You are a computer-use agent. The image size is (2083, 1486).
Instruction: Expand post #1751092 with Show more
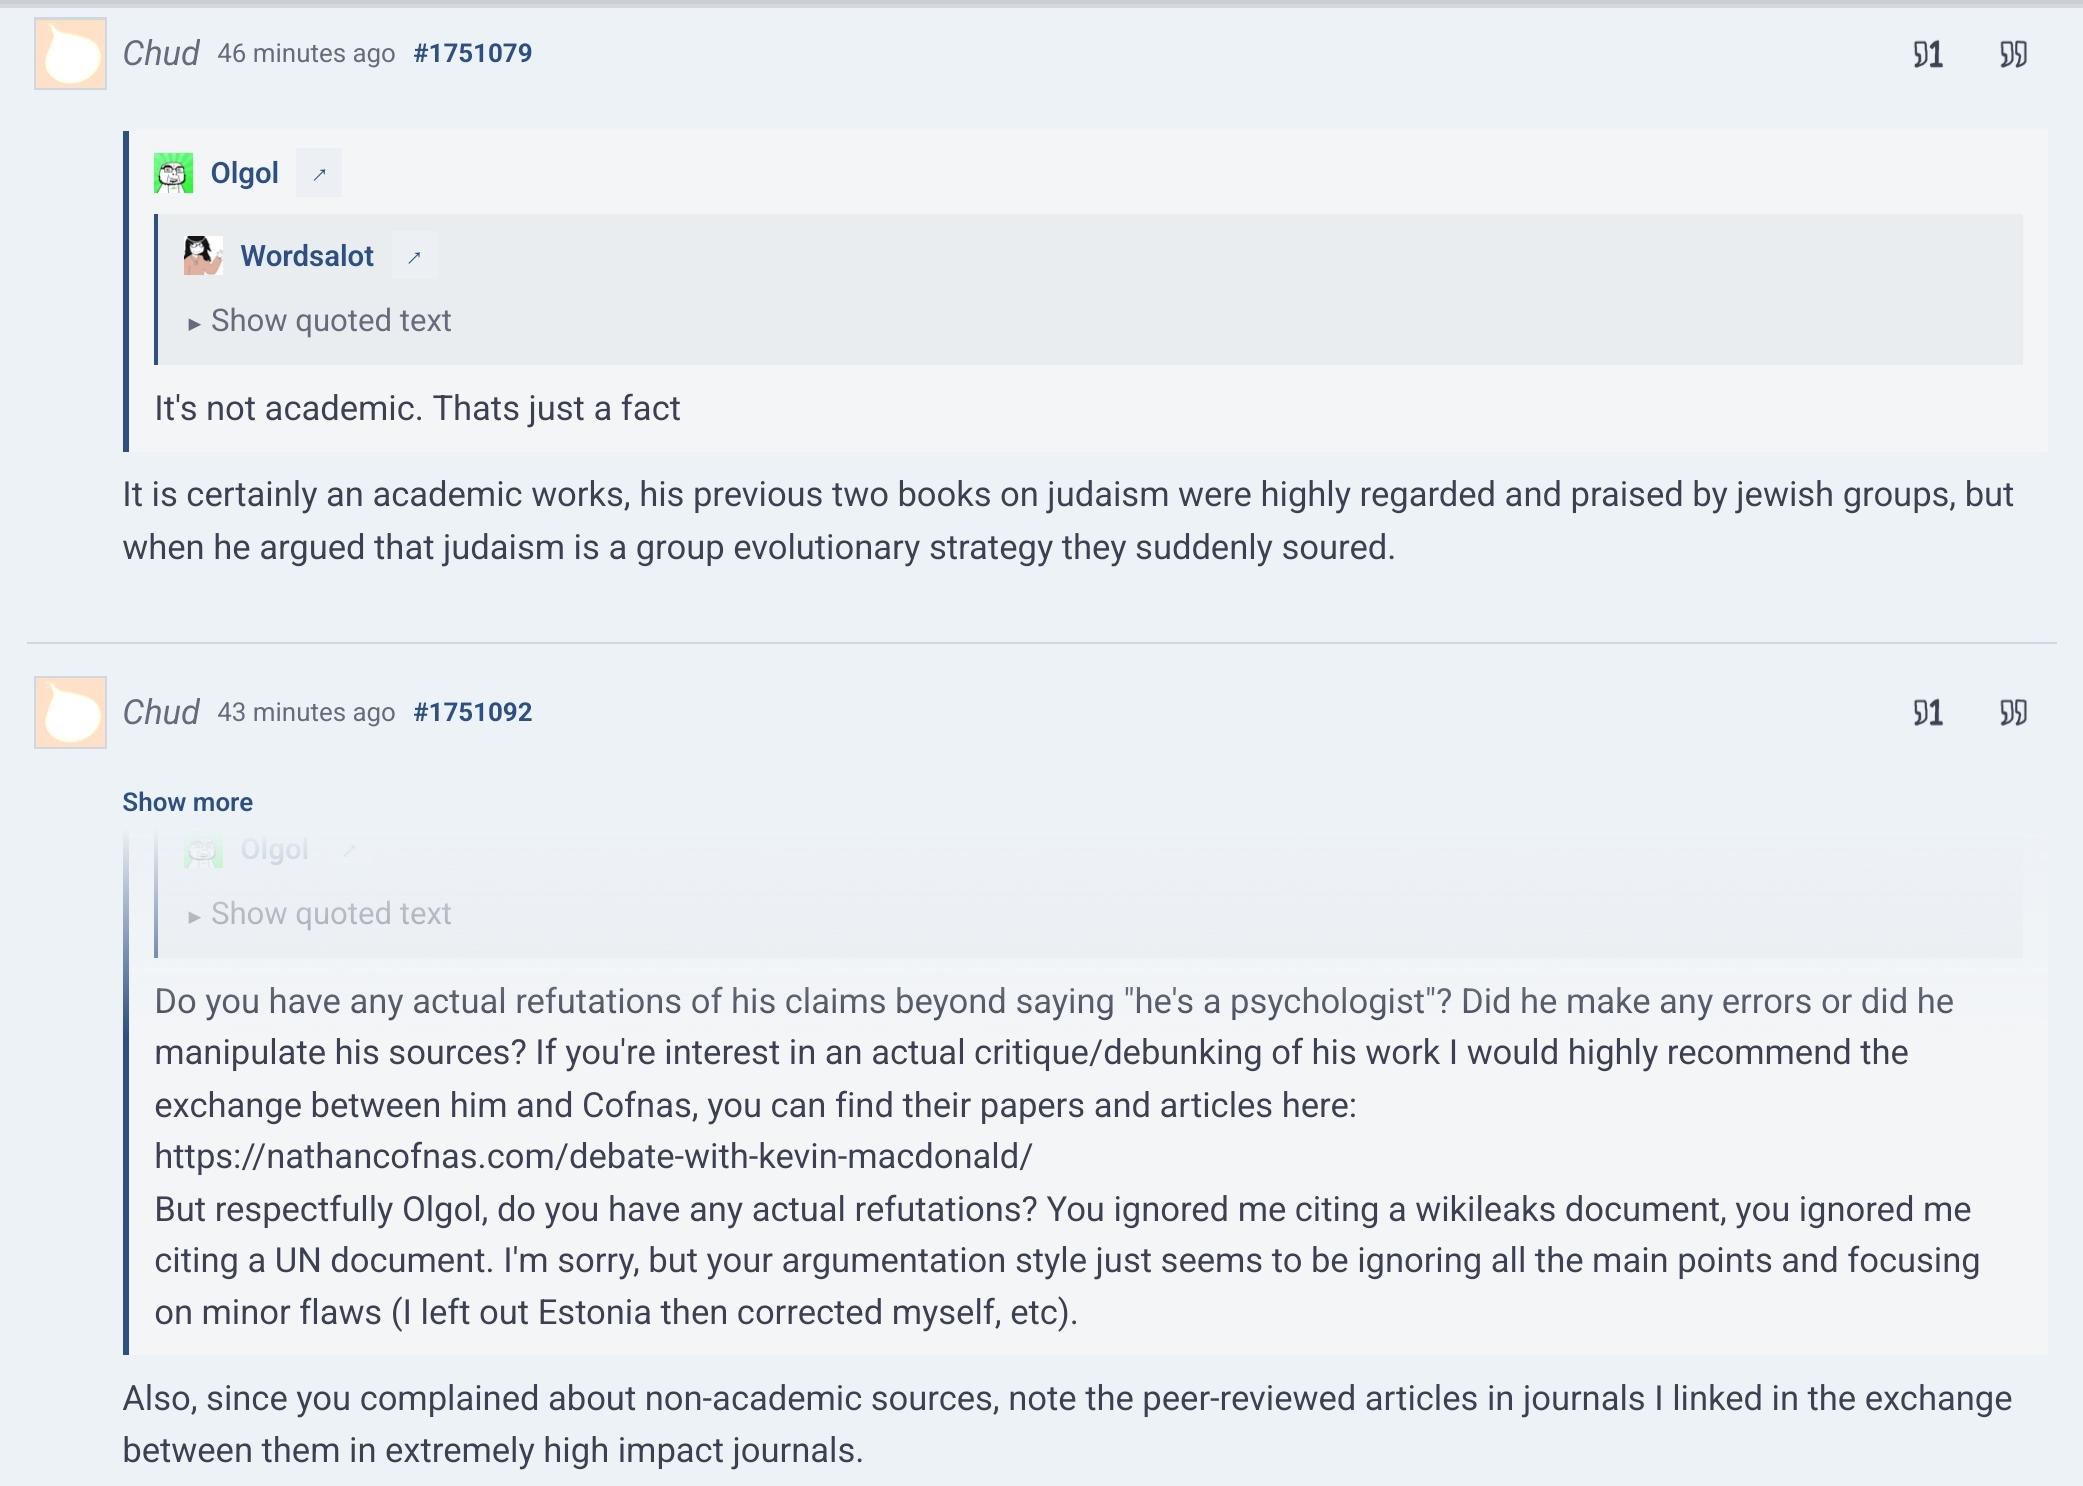click(x=187, y=802)
